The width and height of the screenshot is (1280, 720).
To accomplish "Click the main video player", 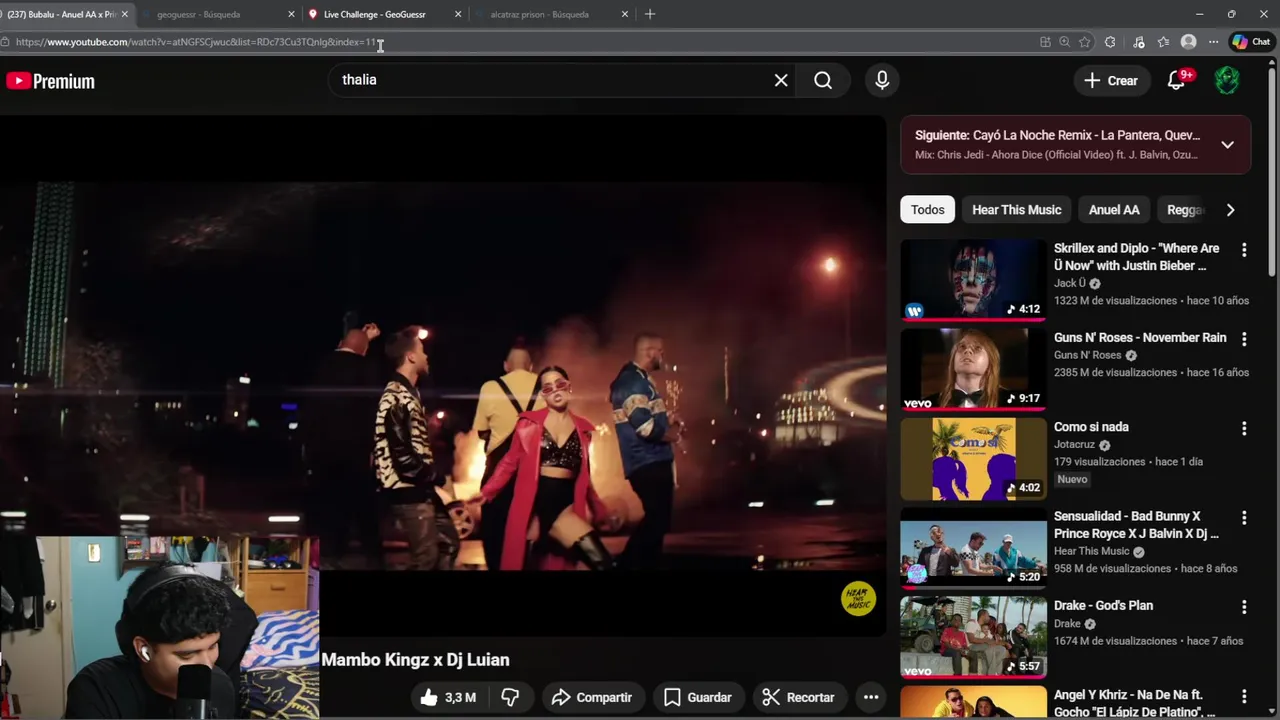I will click(x=443, y=375).
